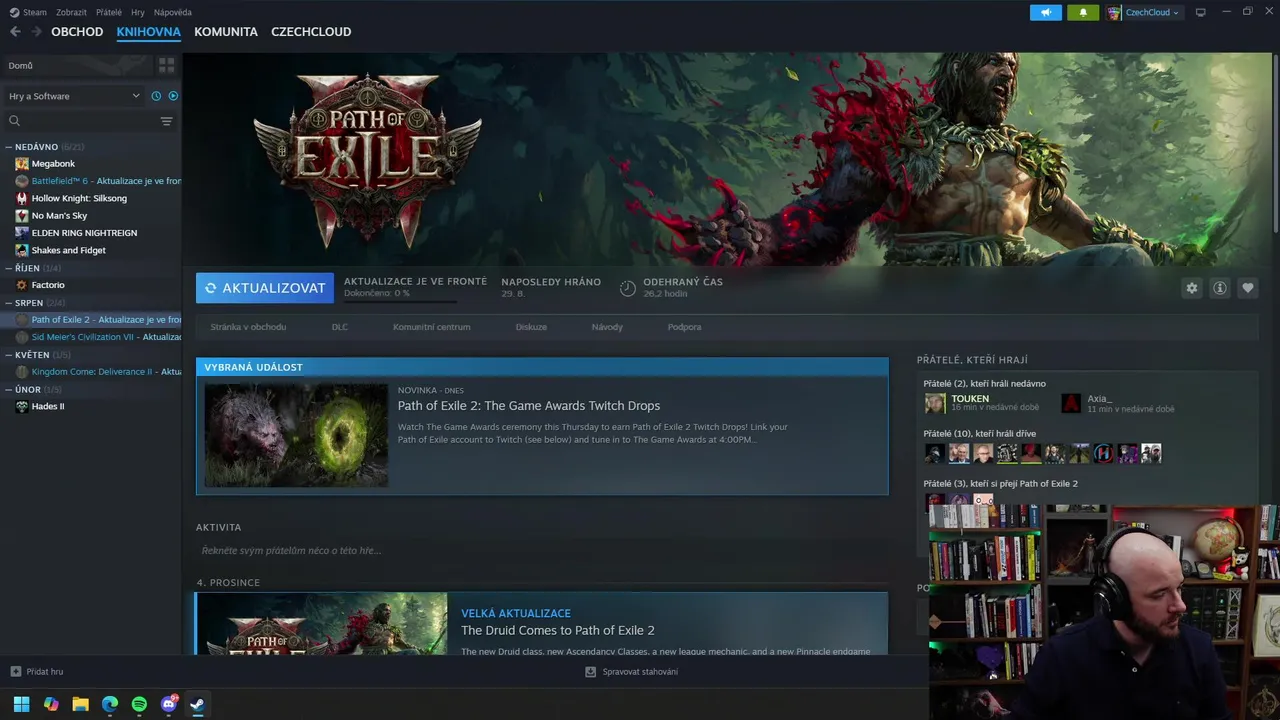Screen dimensions: 1280x720
Task: Click the Domů home button
Action: point(76,65)
